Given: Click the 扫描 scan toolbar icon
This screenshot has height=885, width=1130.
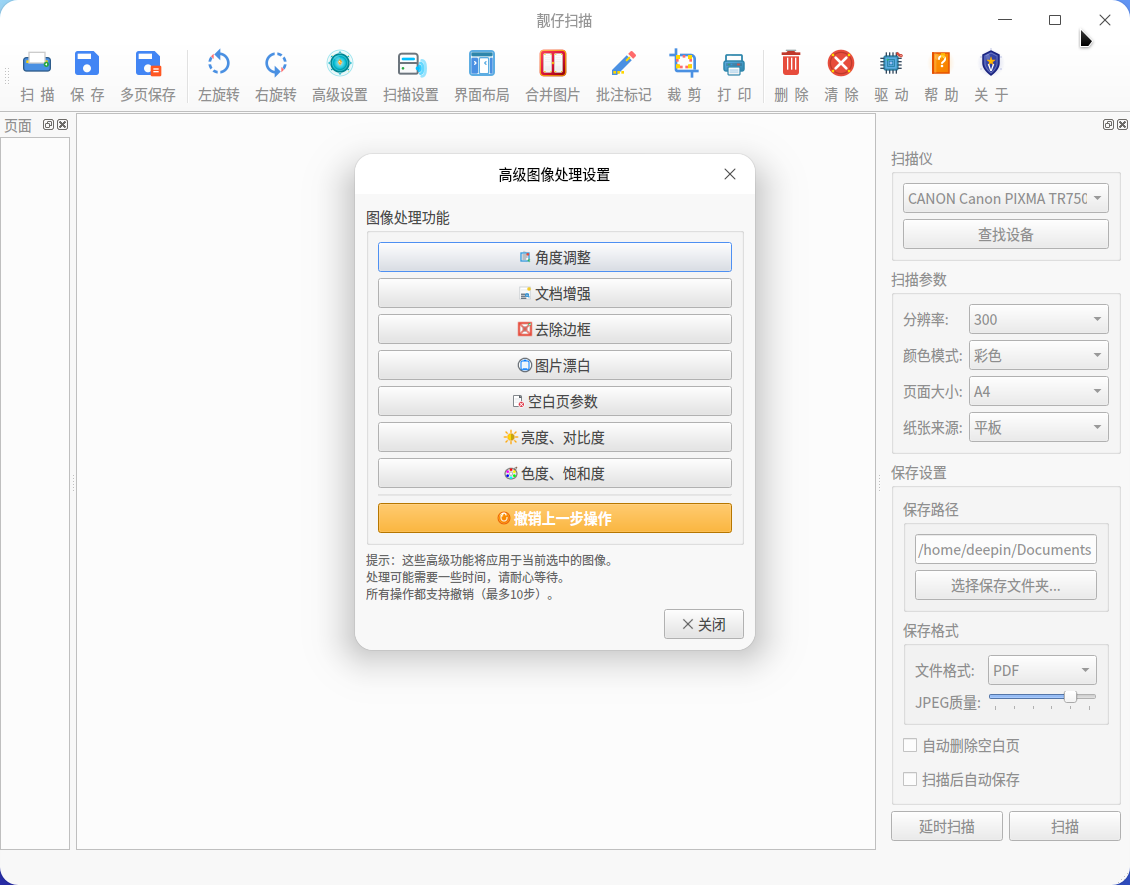Looking at the screenshot, I should point(37,63).
